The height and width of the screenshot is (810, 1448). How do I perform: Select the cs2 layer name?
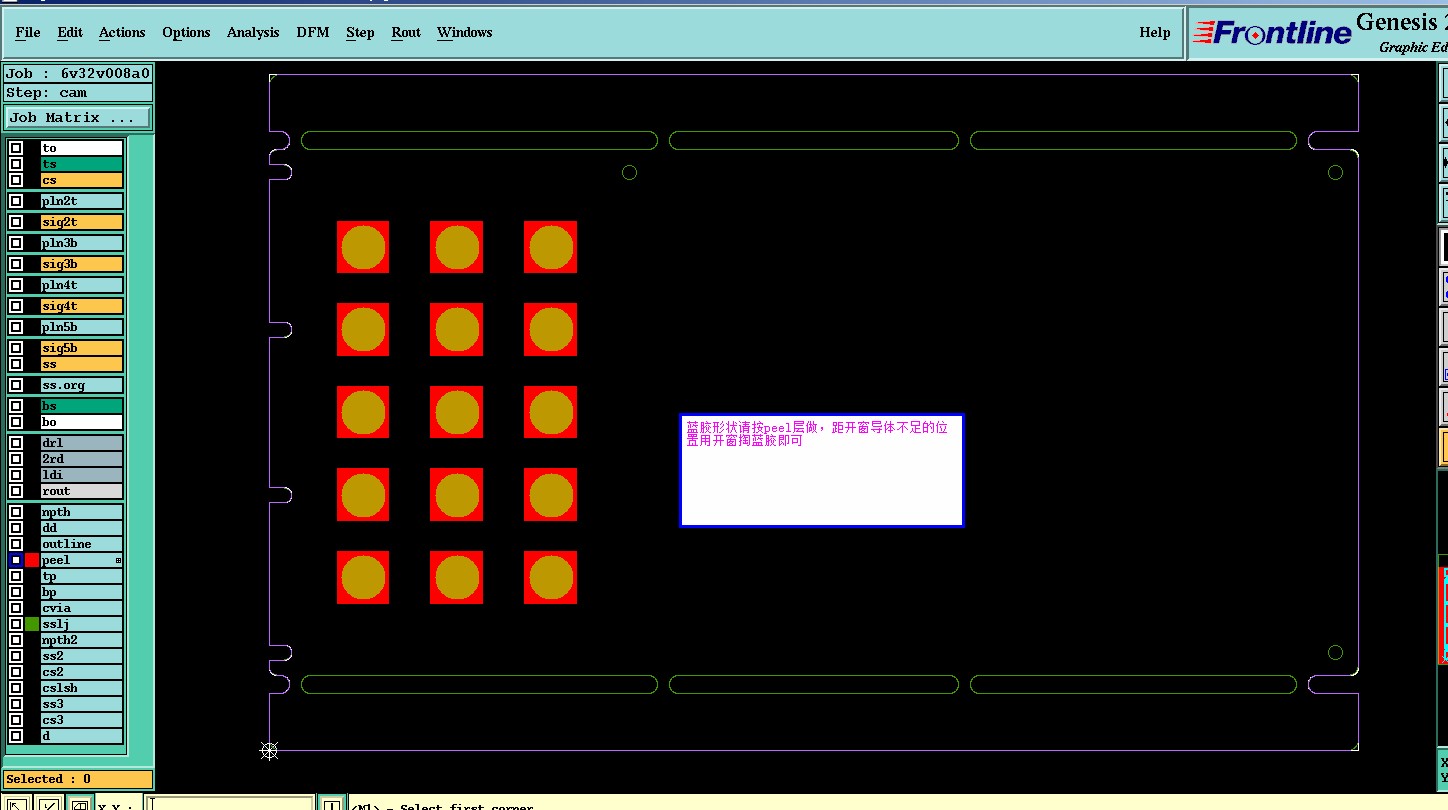(82, 672)
